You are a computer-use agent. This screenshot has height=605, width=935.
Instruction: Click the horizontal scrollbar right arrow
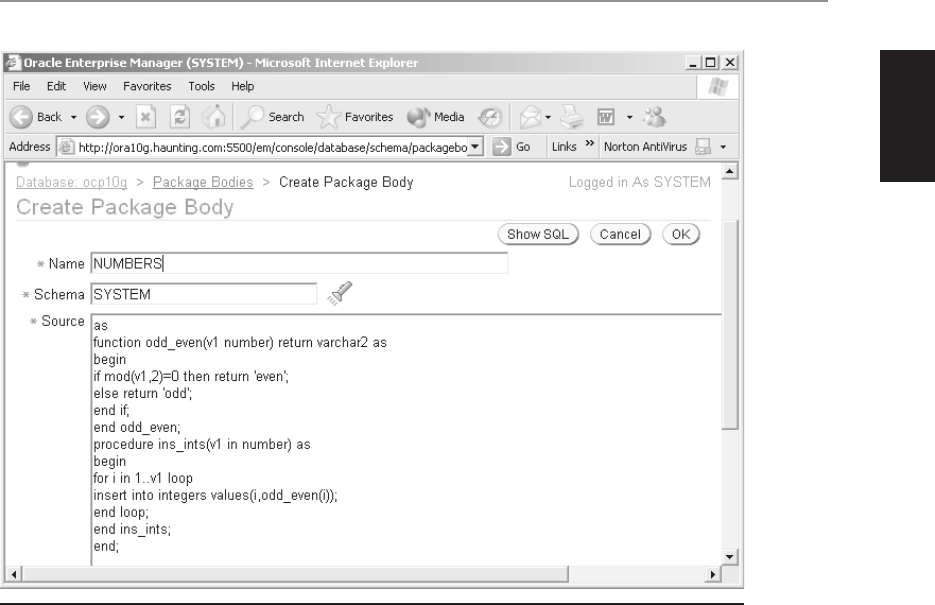pos(713,575)
